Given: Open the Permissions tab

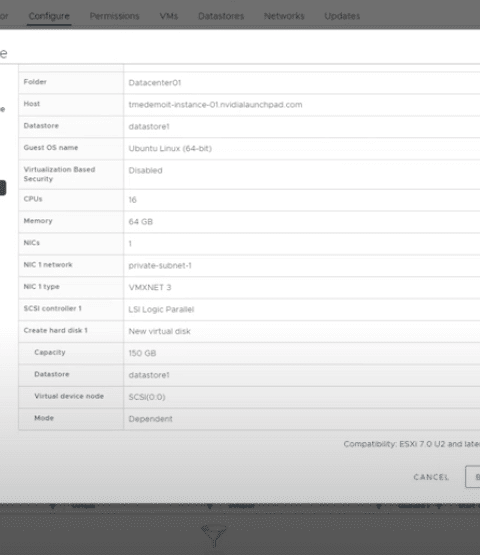Looking at the screenshot, I should [x=114, y=16].
